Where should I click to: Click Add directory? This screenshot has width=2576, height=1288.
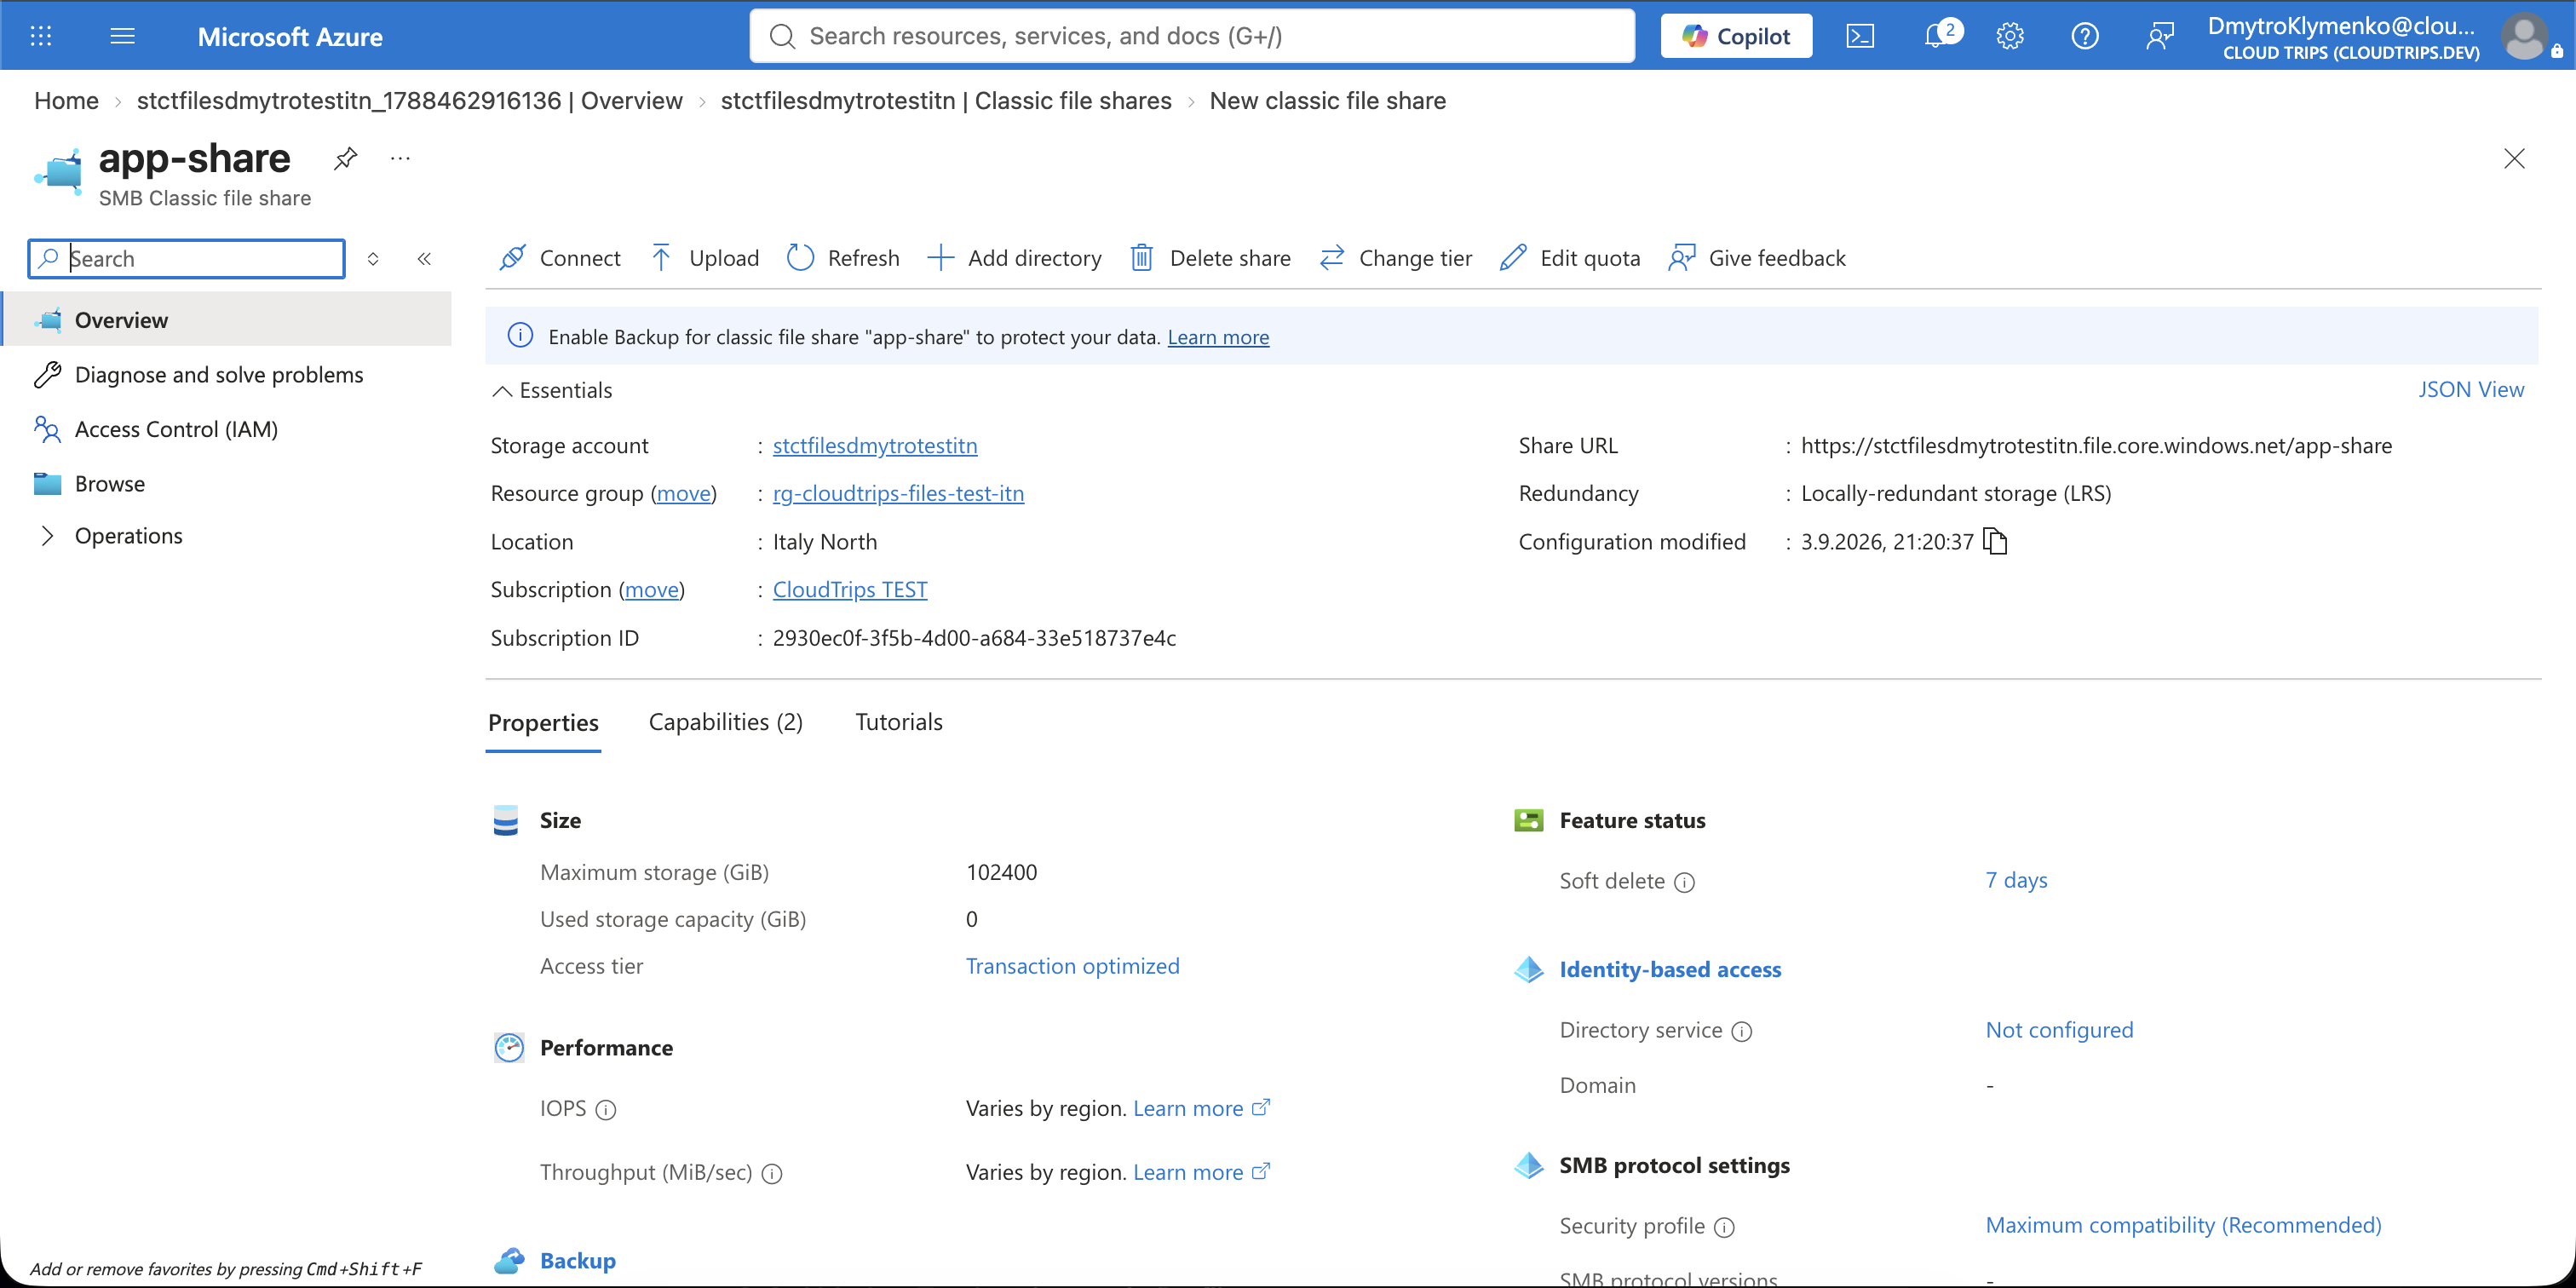pos(1015,258)
